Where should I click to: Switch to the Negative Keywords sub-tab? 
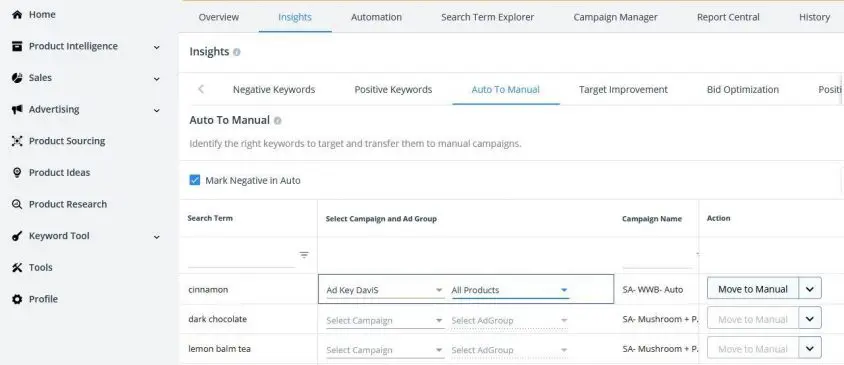click(x=274, y=90)
